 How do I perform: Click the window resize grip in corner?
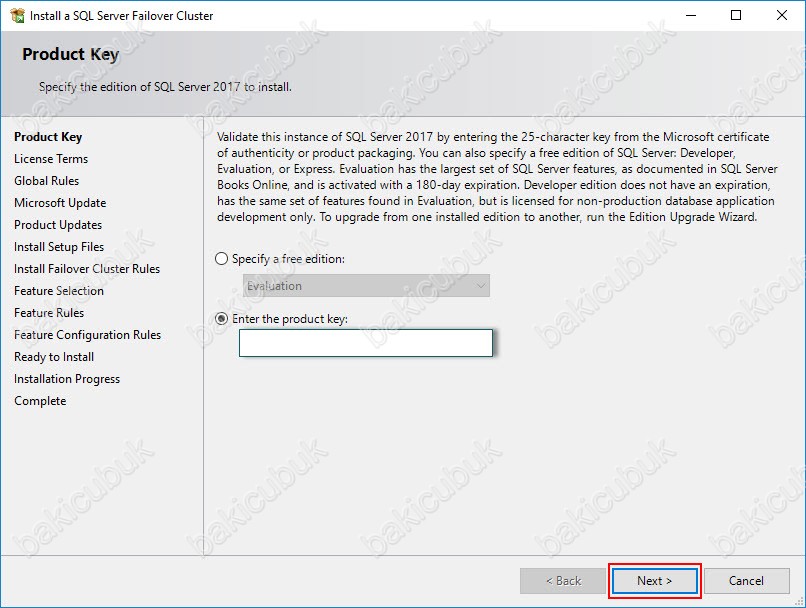click(799, 601)
